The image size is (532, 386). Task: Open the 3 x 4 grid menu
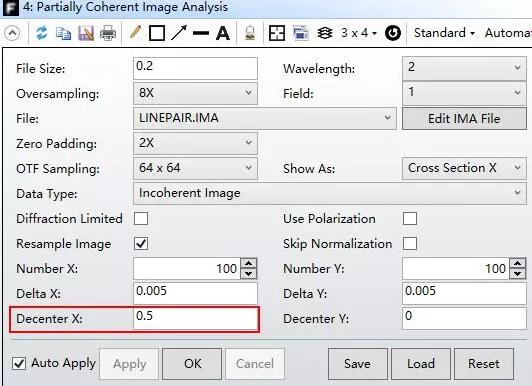359,33
